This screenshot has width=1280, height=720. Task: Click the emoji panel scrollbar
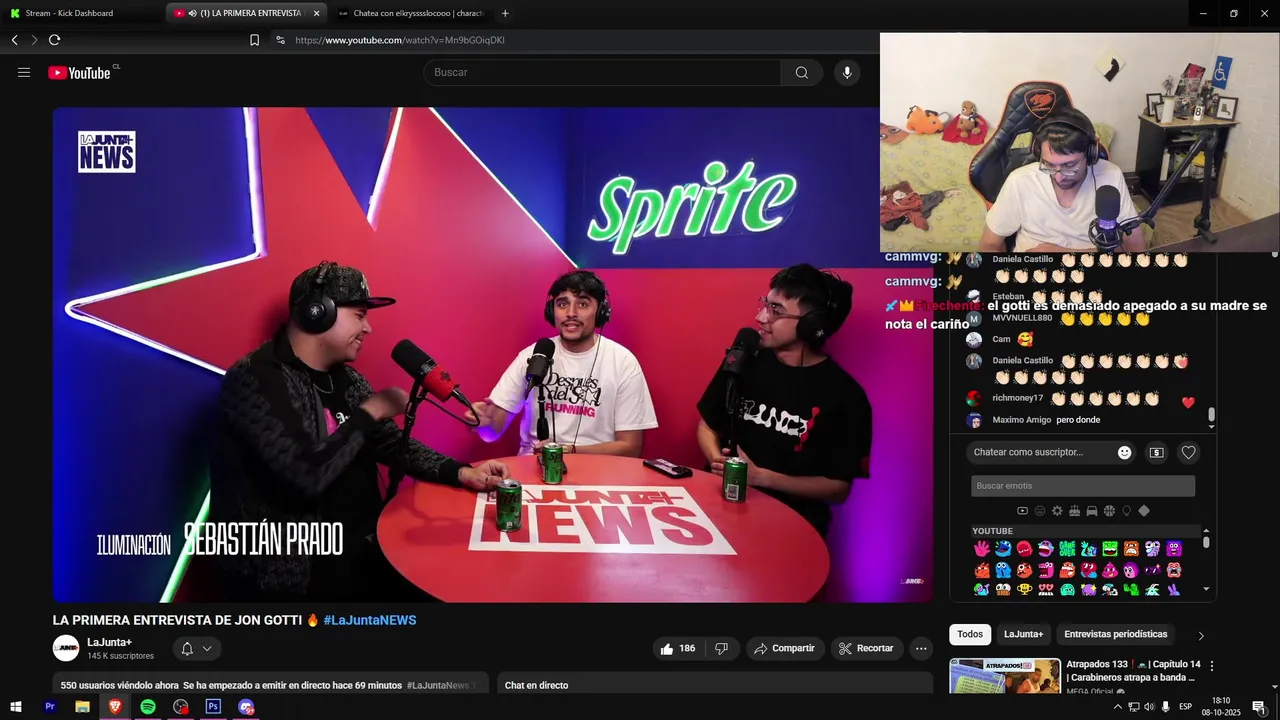pyautogui.click(x=1206, y=542)
